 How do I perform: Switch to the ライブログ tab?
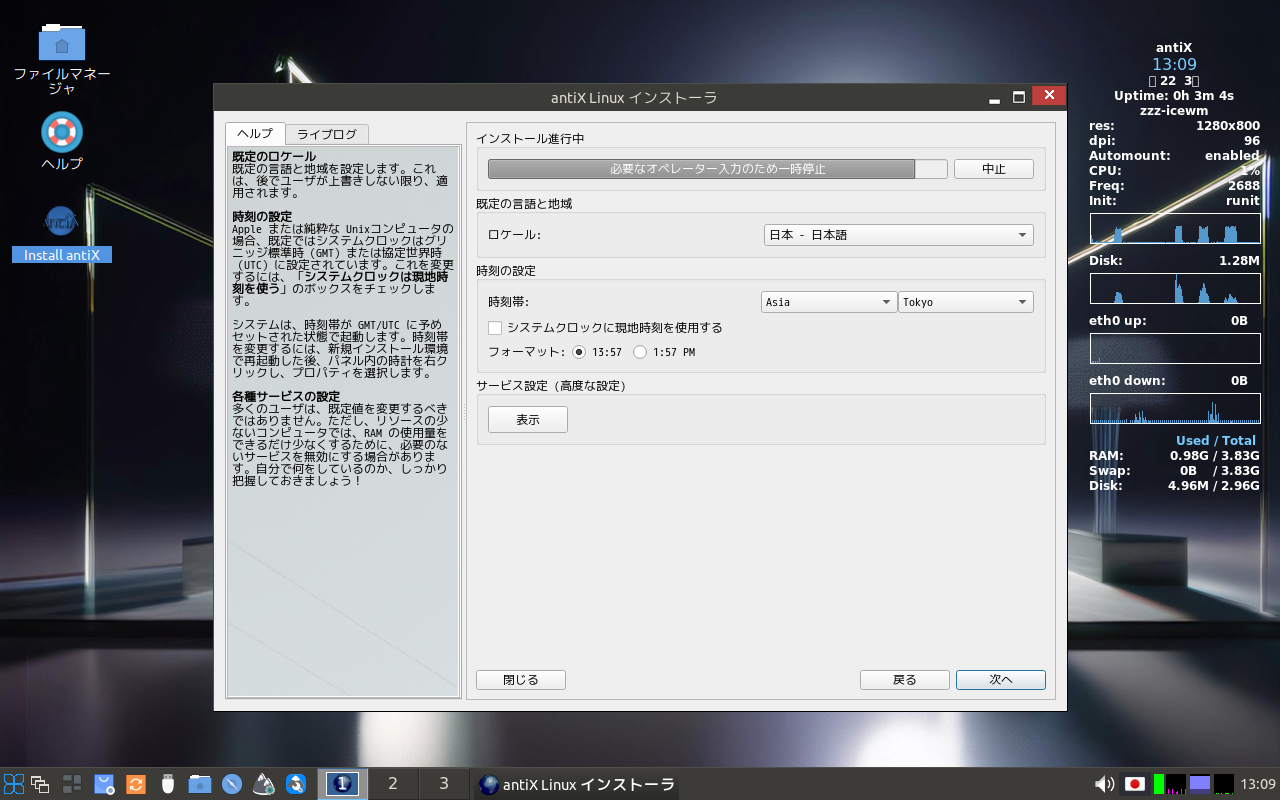pos(327,134)
